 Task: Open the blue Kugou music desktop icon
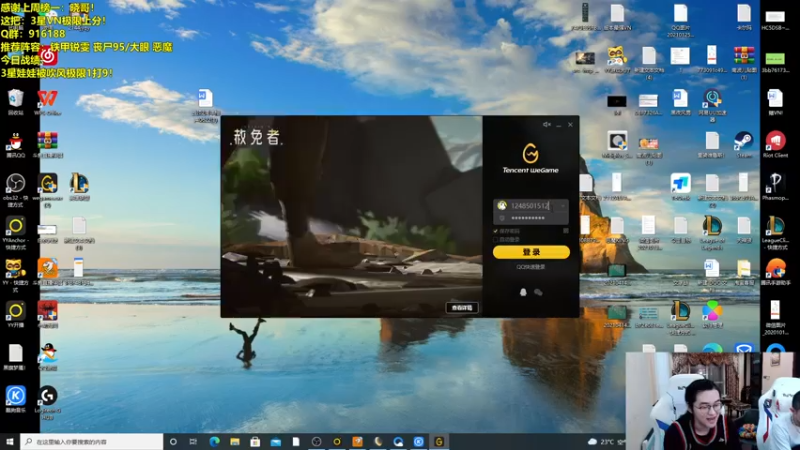coord(15,399)
